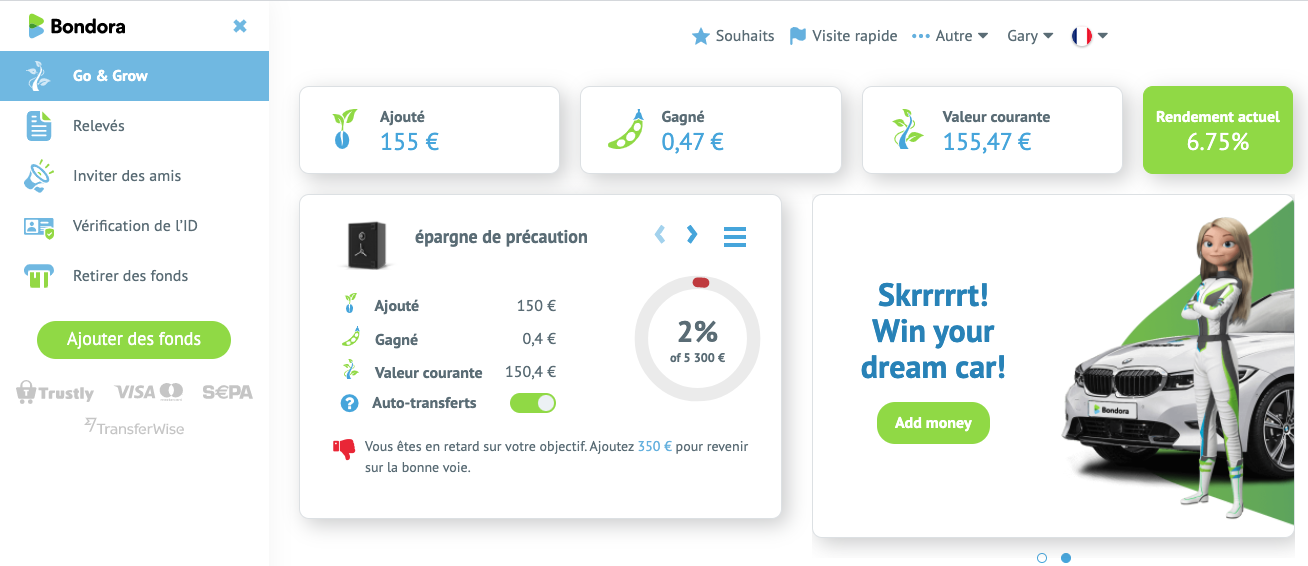Select the second carousel dot indicator

pyautogui.click(x=1066, y=558)
